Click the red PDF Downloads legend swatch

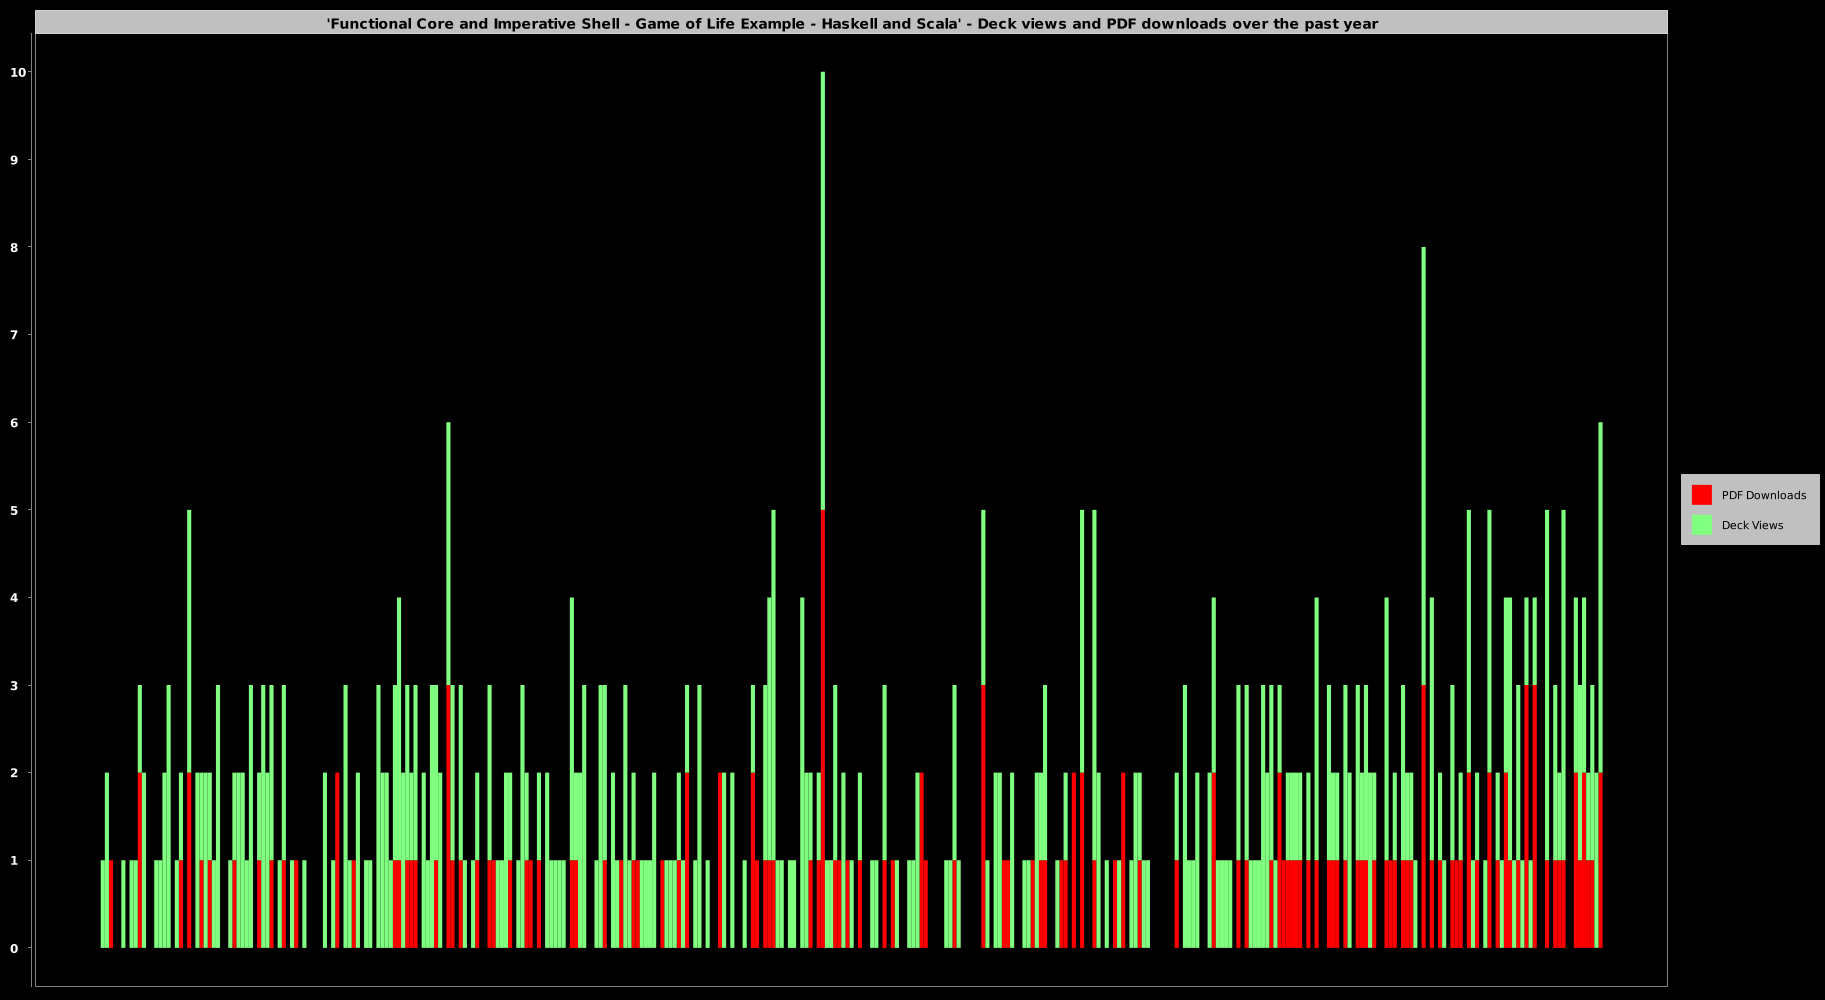click(1701, 495)
